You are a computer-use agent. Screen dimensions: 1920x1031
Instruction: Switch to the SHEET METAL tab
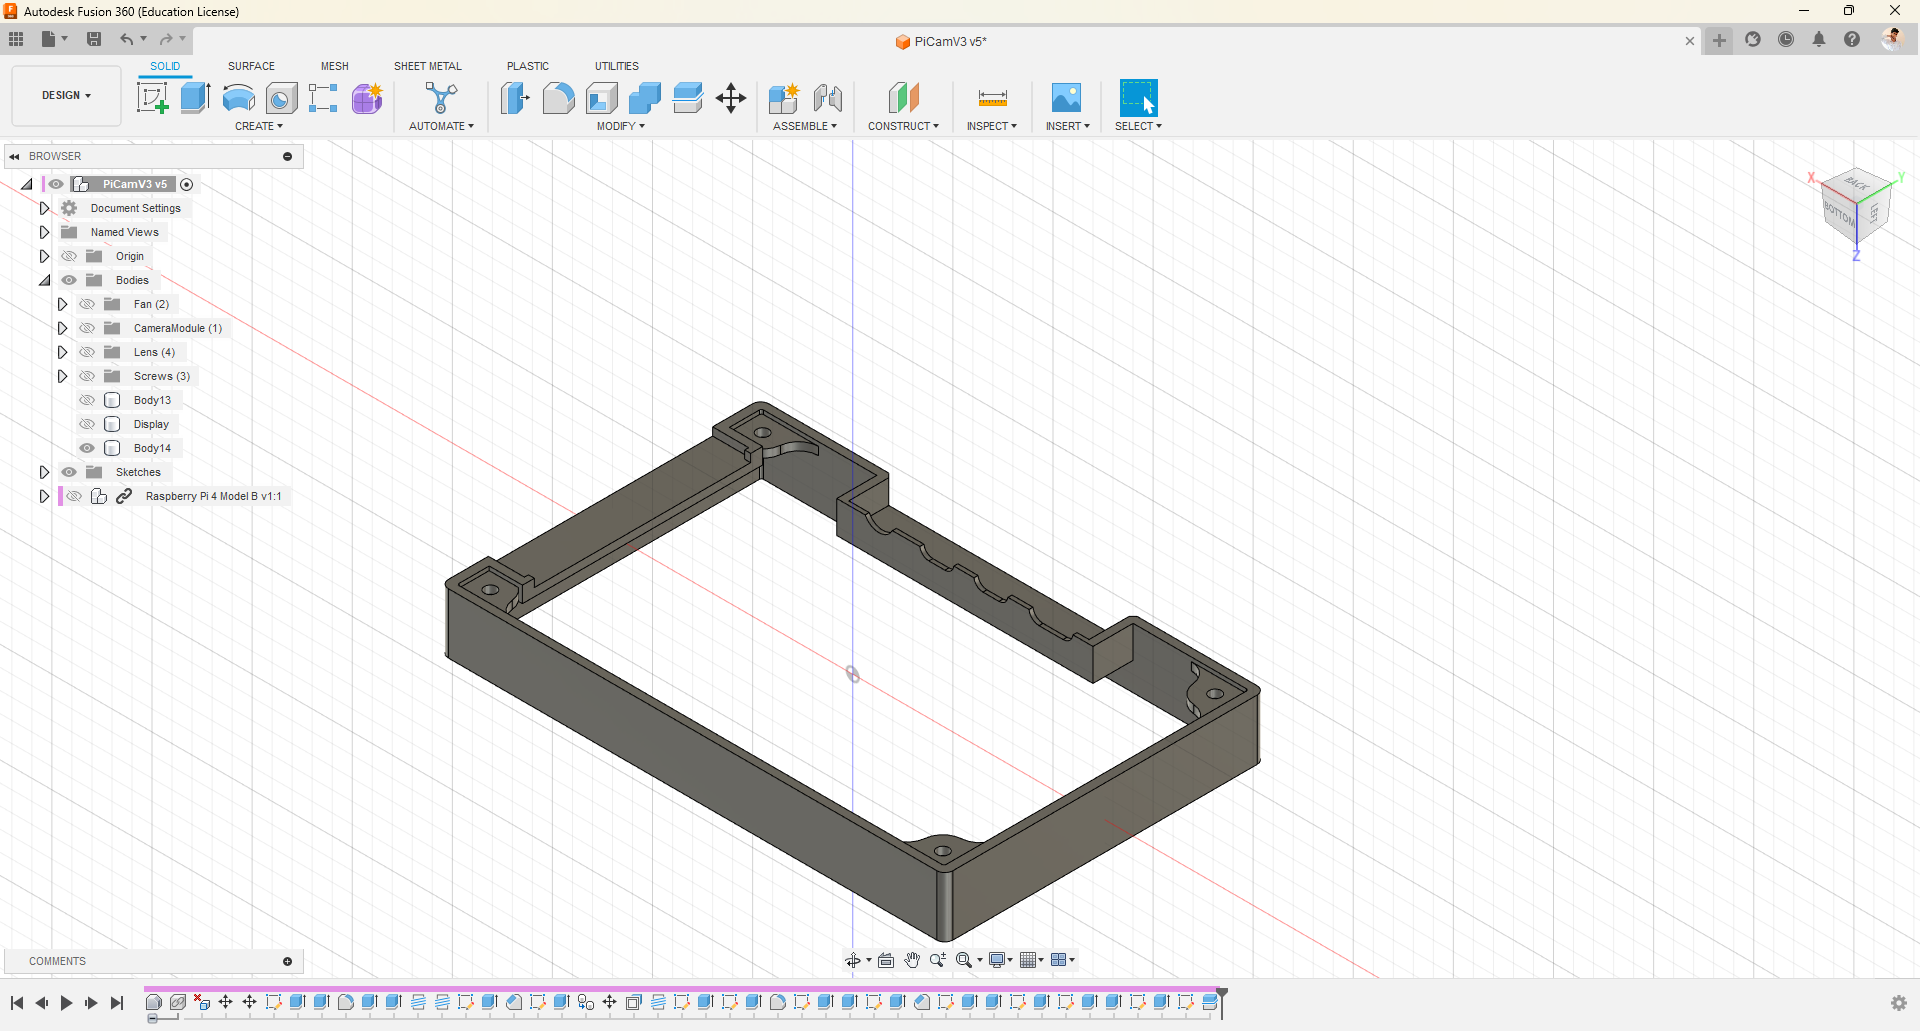point(428,66)
